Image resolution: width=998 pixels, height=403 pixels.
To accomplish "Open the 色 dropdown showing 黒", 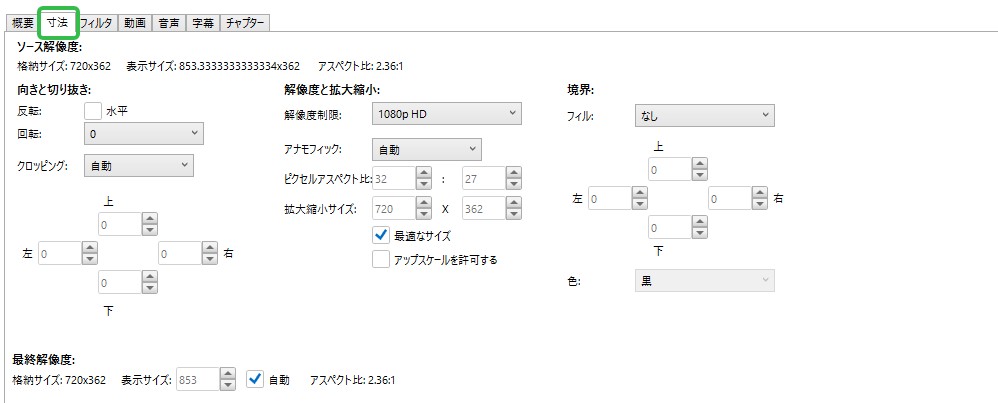I will coord(705,281).
